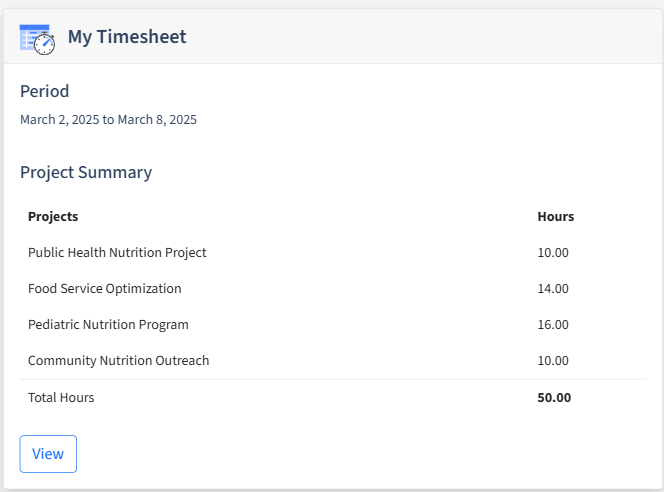
Task: Select the My Timesheet heading
Action: 127,37
